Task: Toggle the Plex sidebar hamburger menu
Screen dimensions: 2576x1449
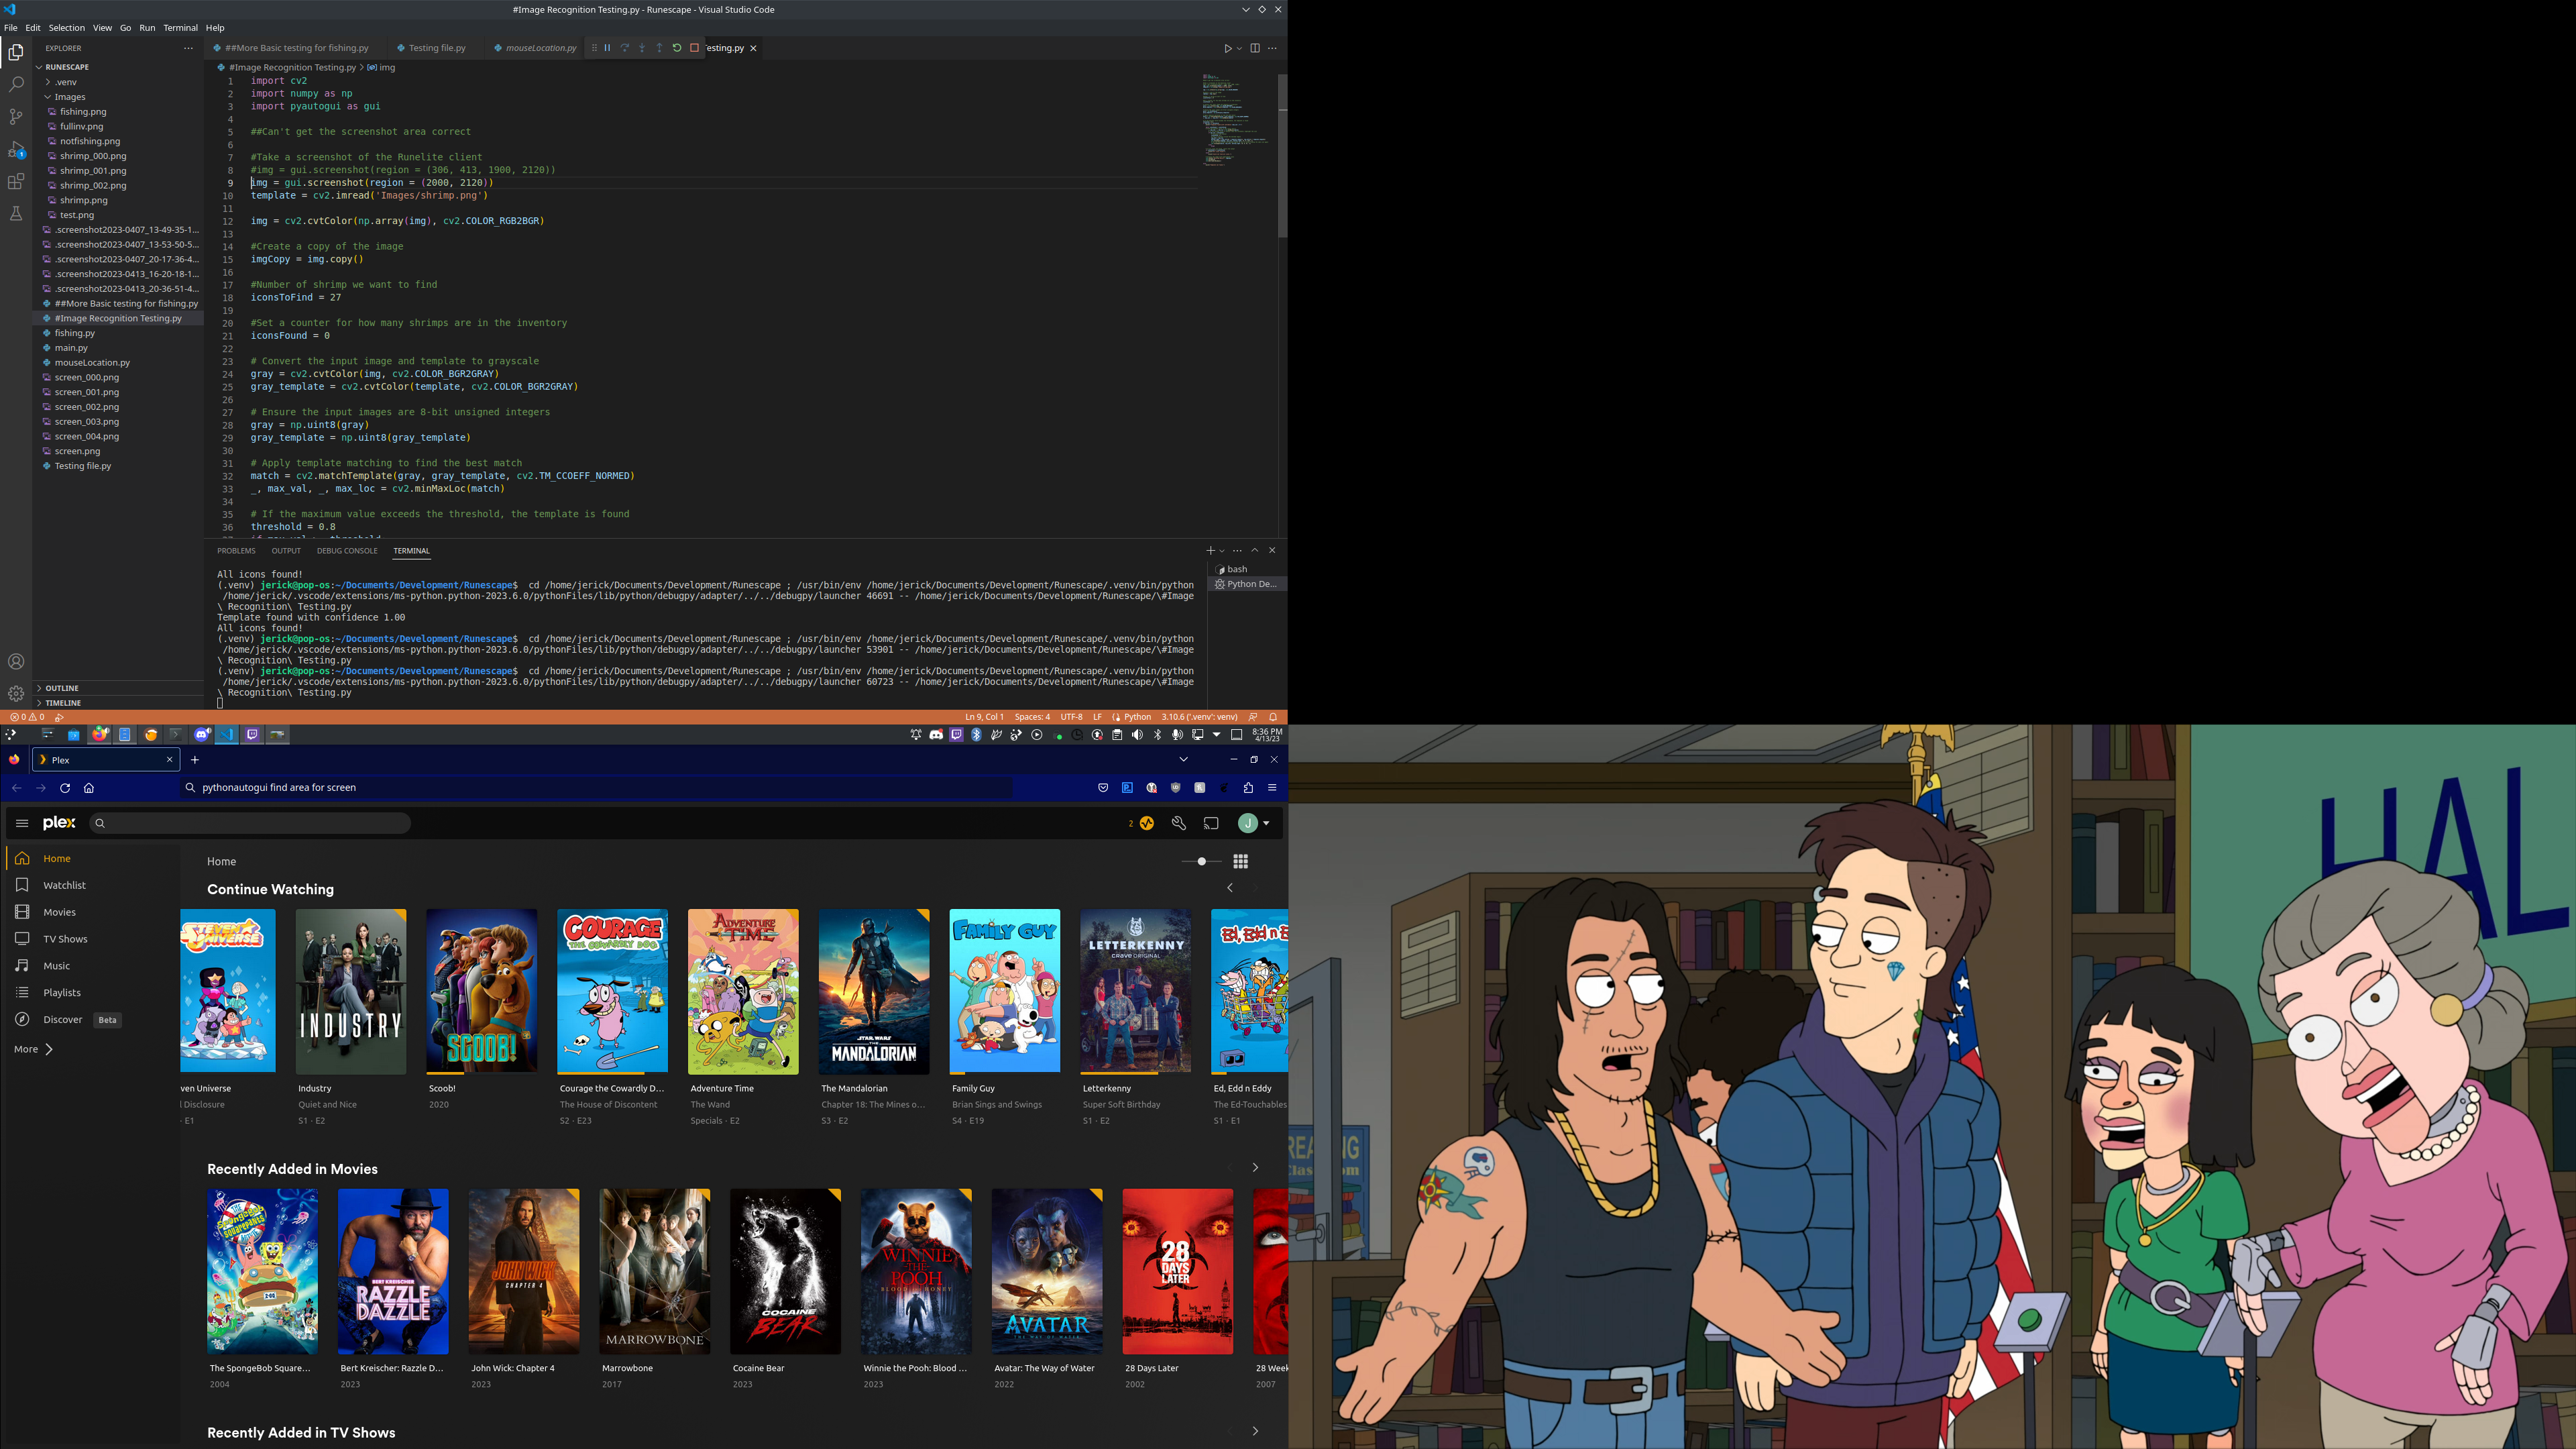Action: pos(22,823)
